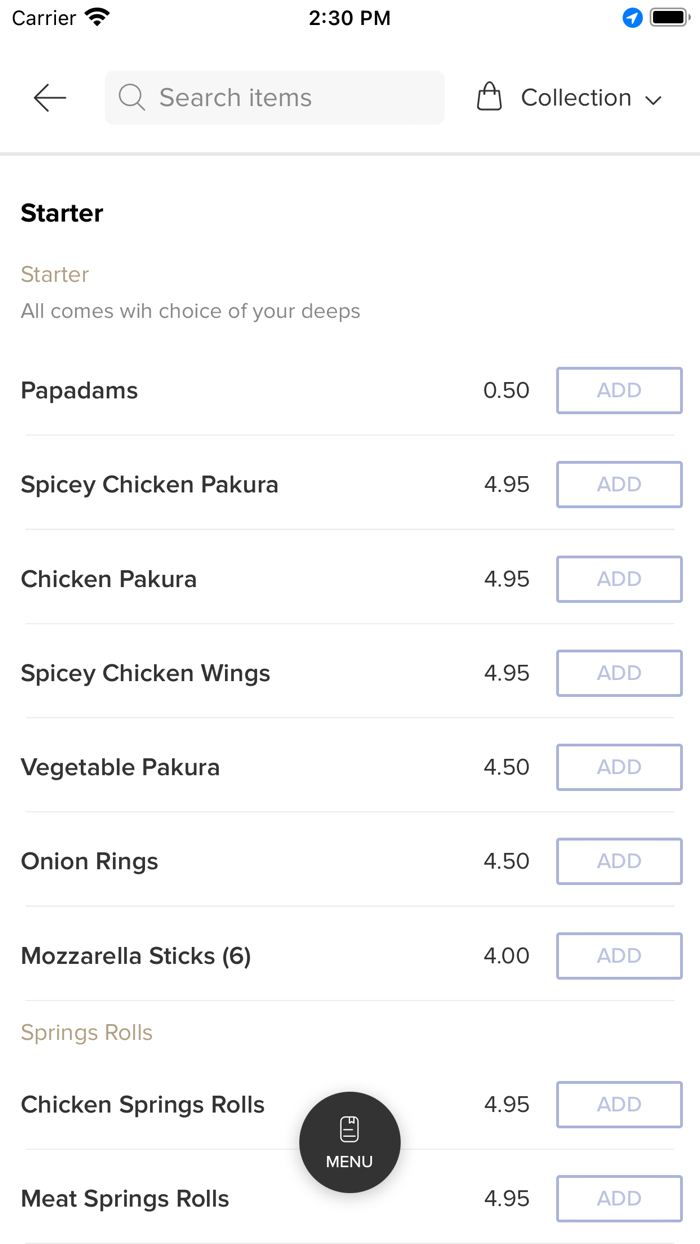Select the Starter section heading
The width and height of the screenshot is (700, 1244).
point(62,213)
